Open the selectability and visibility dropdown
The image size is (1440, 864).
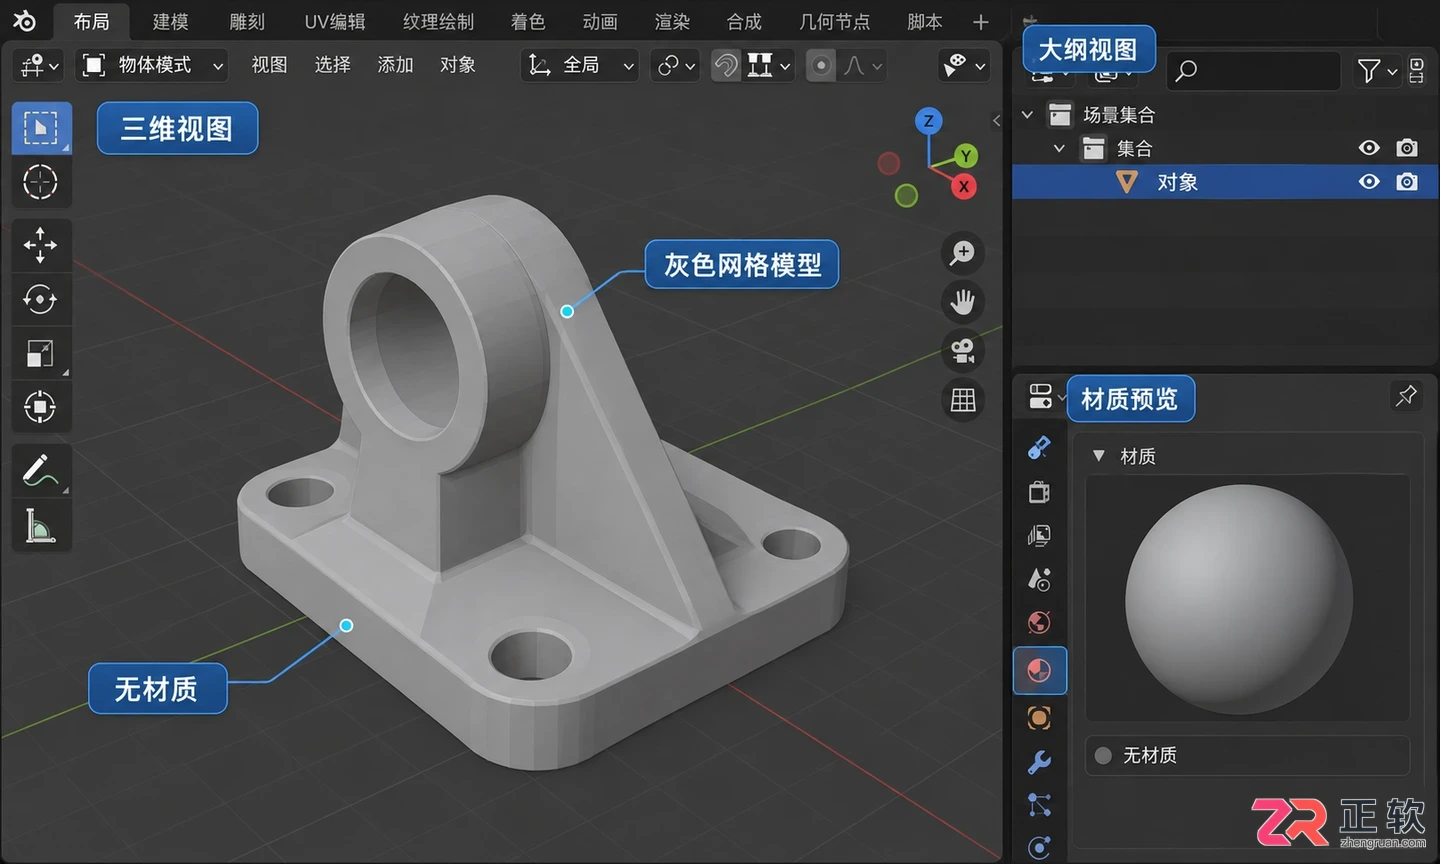click(964, 66)
